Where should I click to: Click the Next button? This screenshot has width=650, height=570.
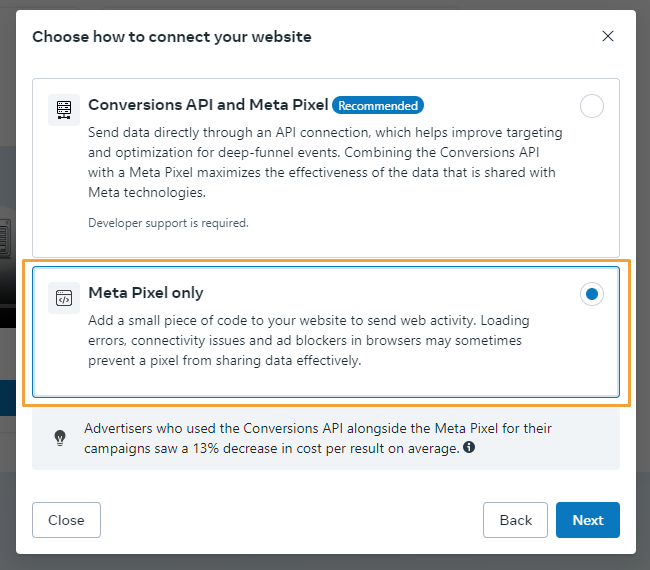pos(588,520)
